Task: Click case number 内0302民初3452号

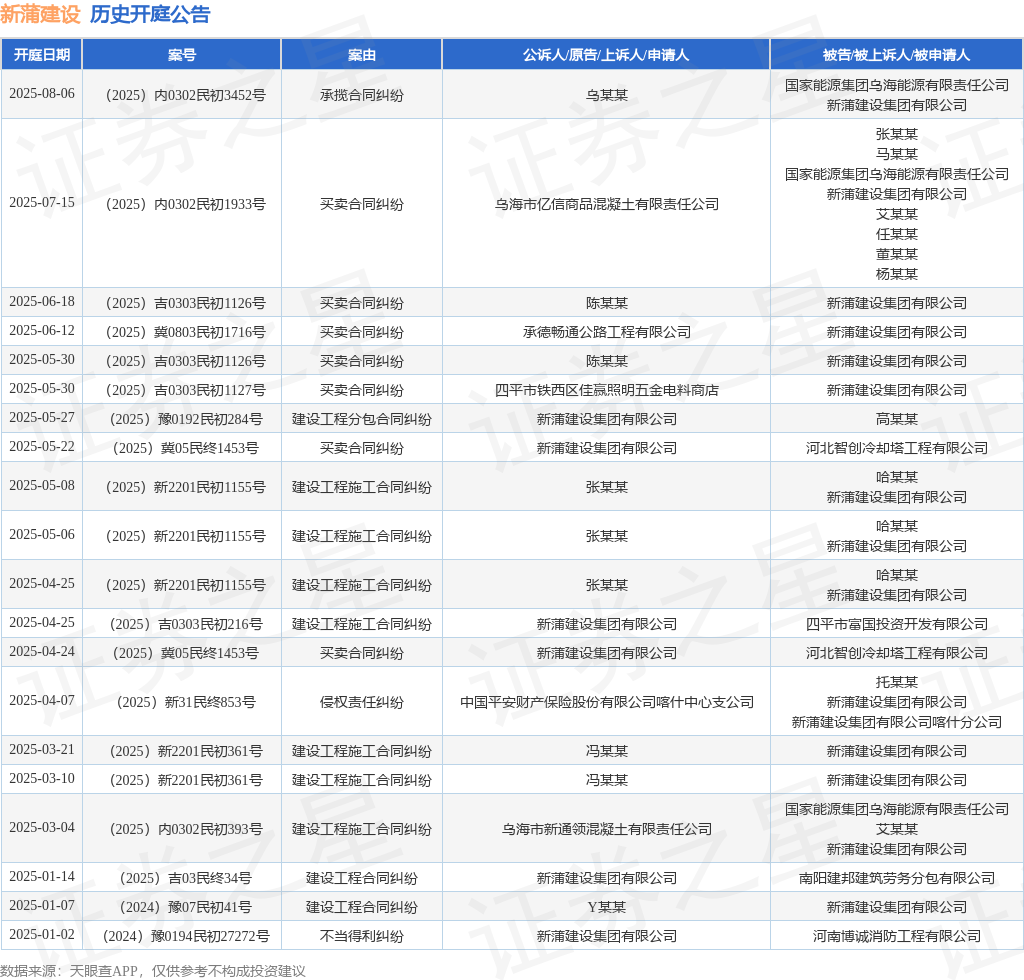Action: point(185,95)
